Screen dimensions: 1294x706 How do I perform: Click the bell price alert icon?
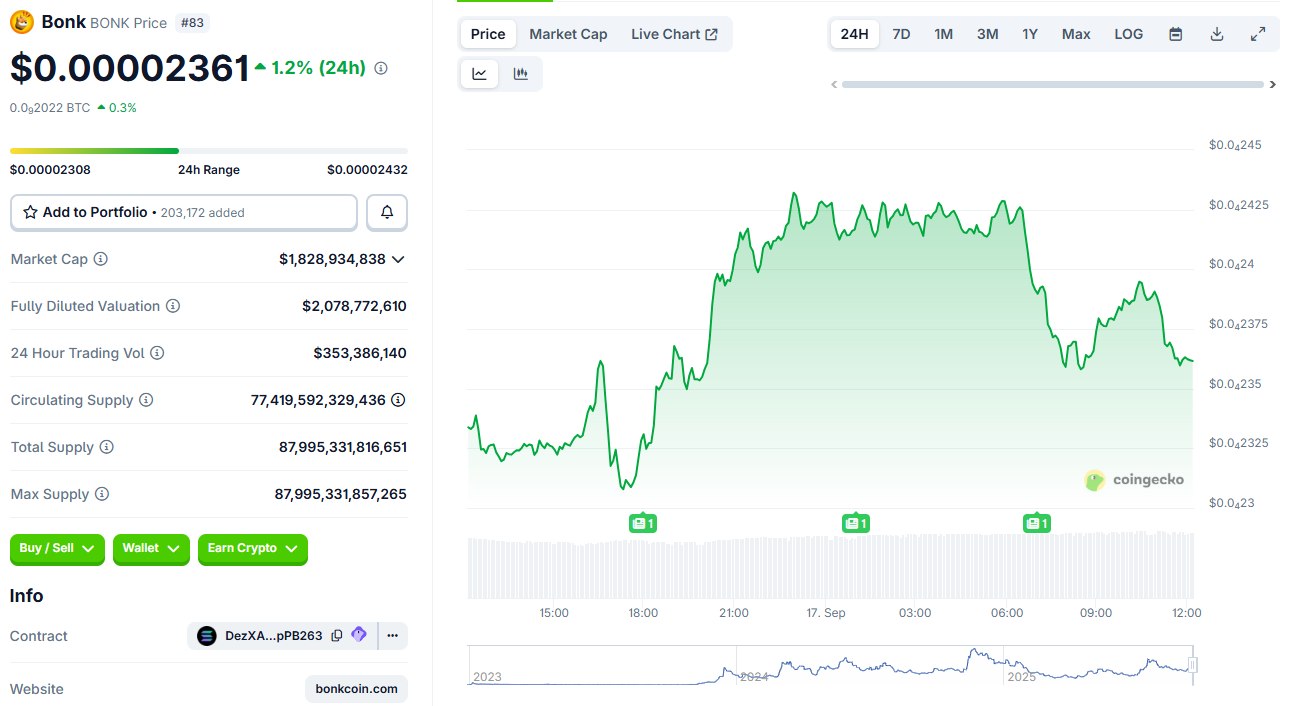pos(387,212)
